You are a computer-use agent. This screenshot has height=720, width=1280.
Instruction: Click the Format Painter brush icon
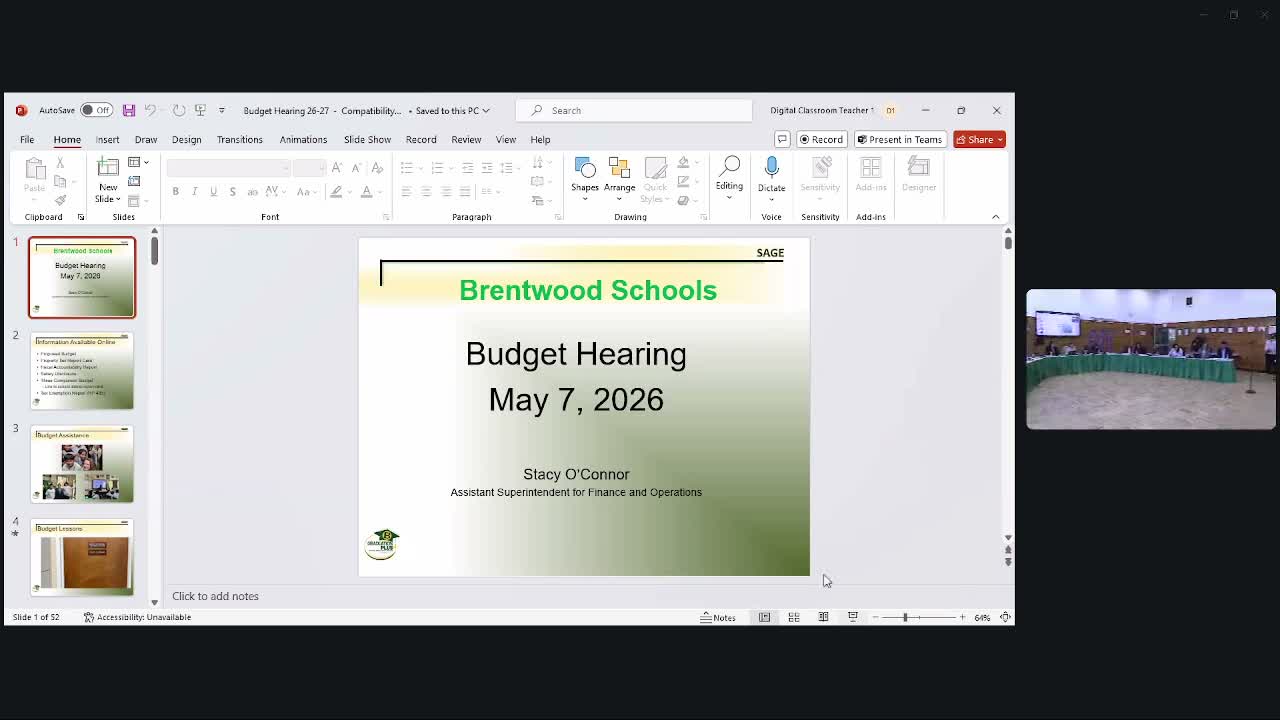pyautogui.click(x=60, y=200)
